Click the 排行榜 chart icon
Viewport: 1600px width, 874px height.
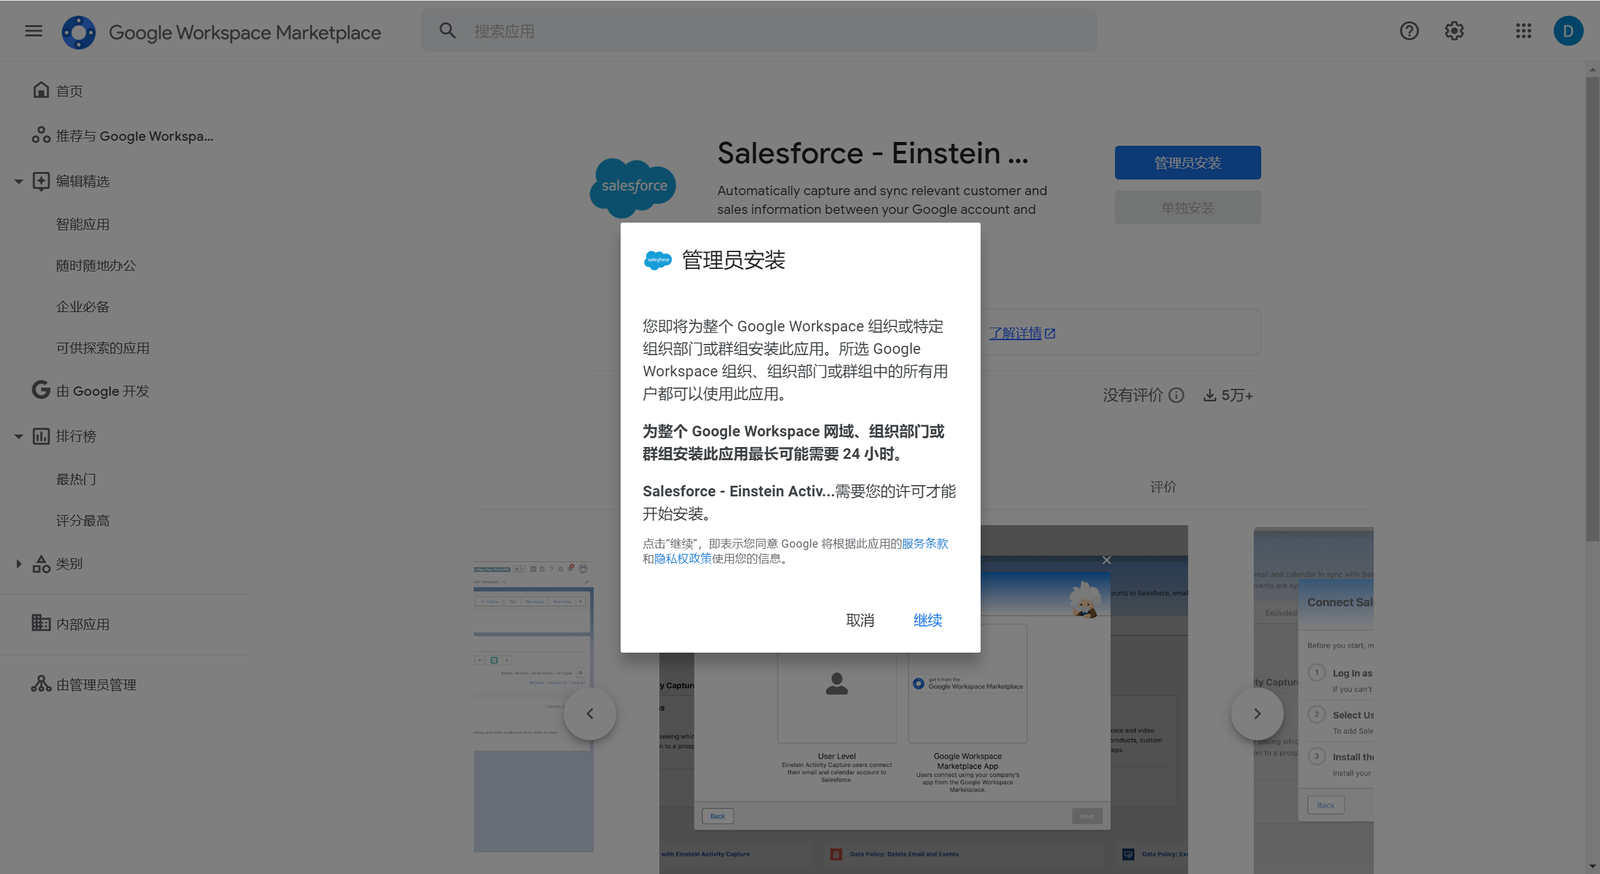[x=41, y=436]
